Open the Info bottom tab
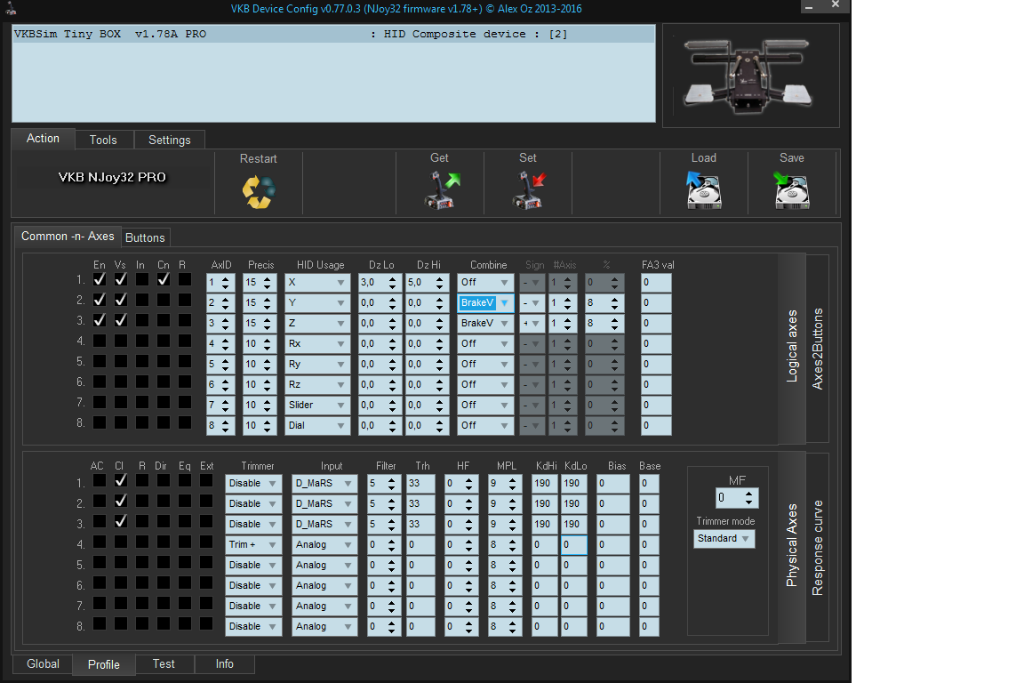 pos(225,664)
